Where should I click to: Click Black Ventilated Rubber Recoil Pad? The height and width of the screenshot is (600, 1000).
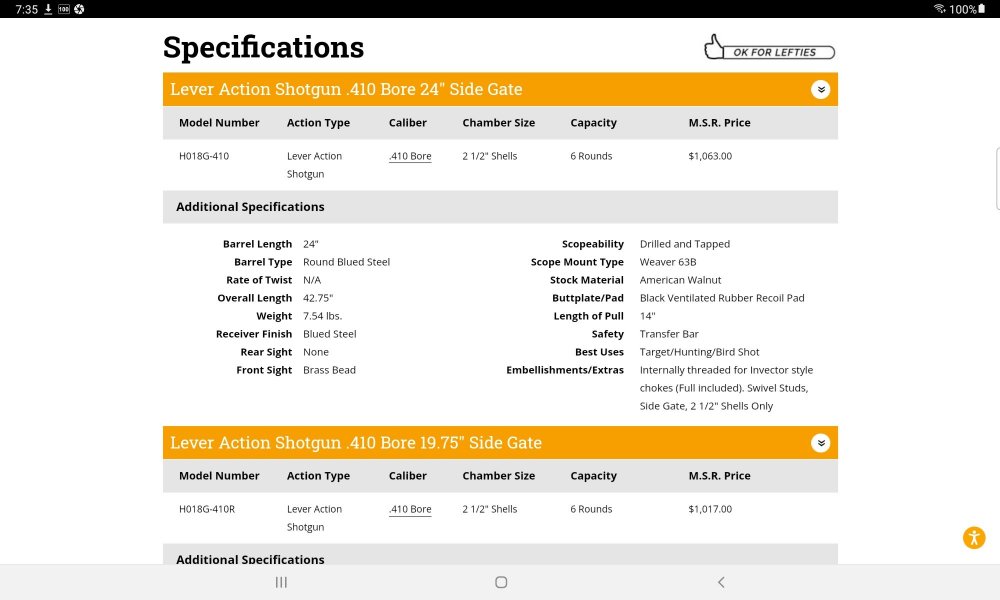tap(722, 298)
